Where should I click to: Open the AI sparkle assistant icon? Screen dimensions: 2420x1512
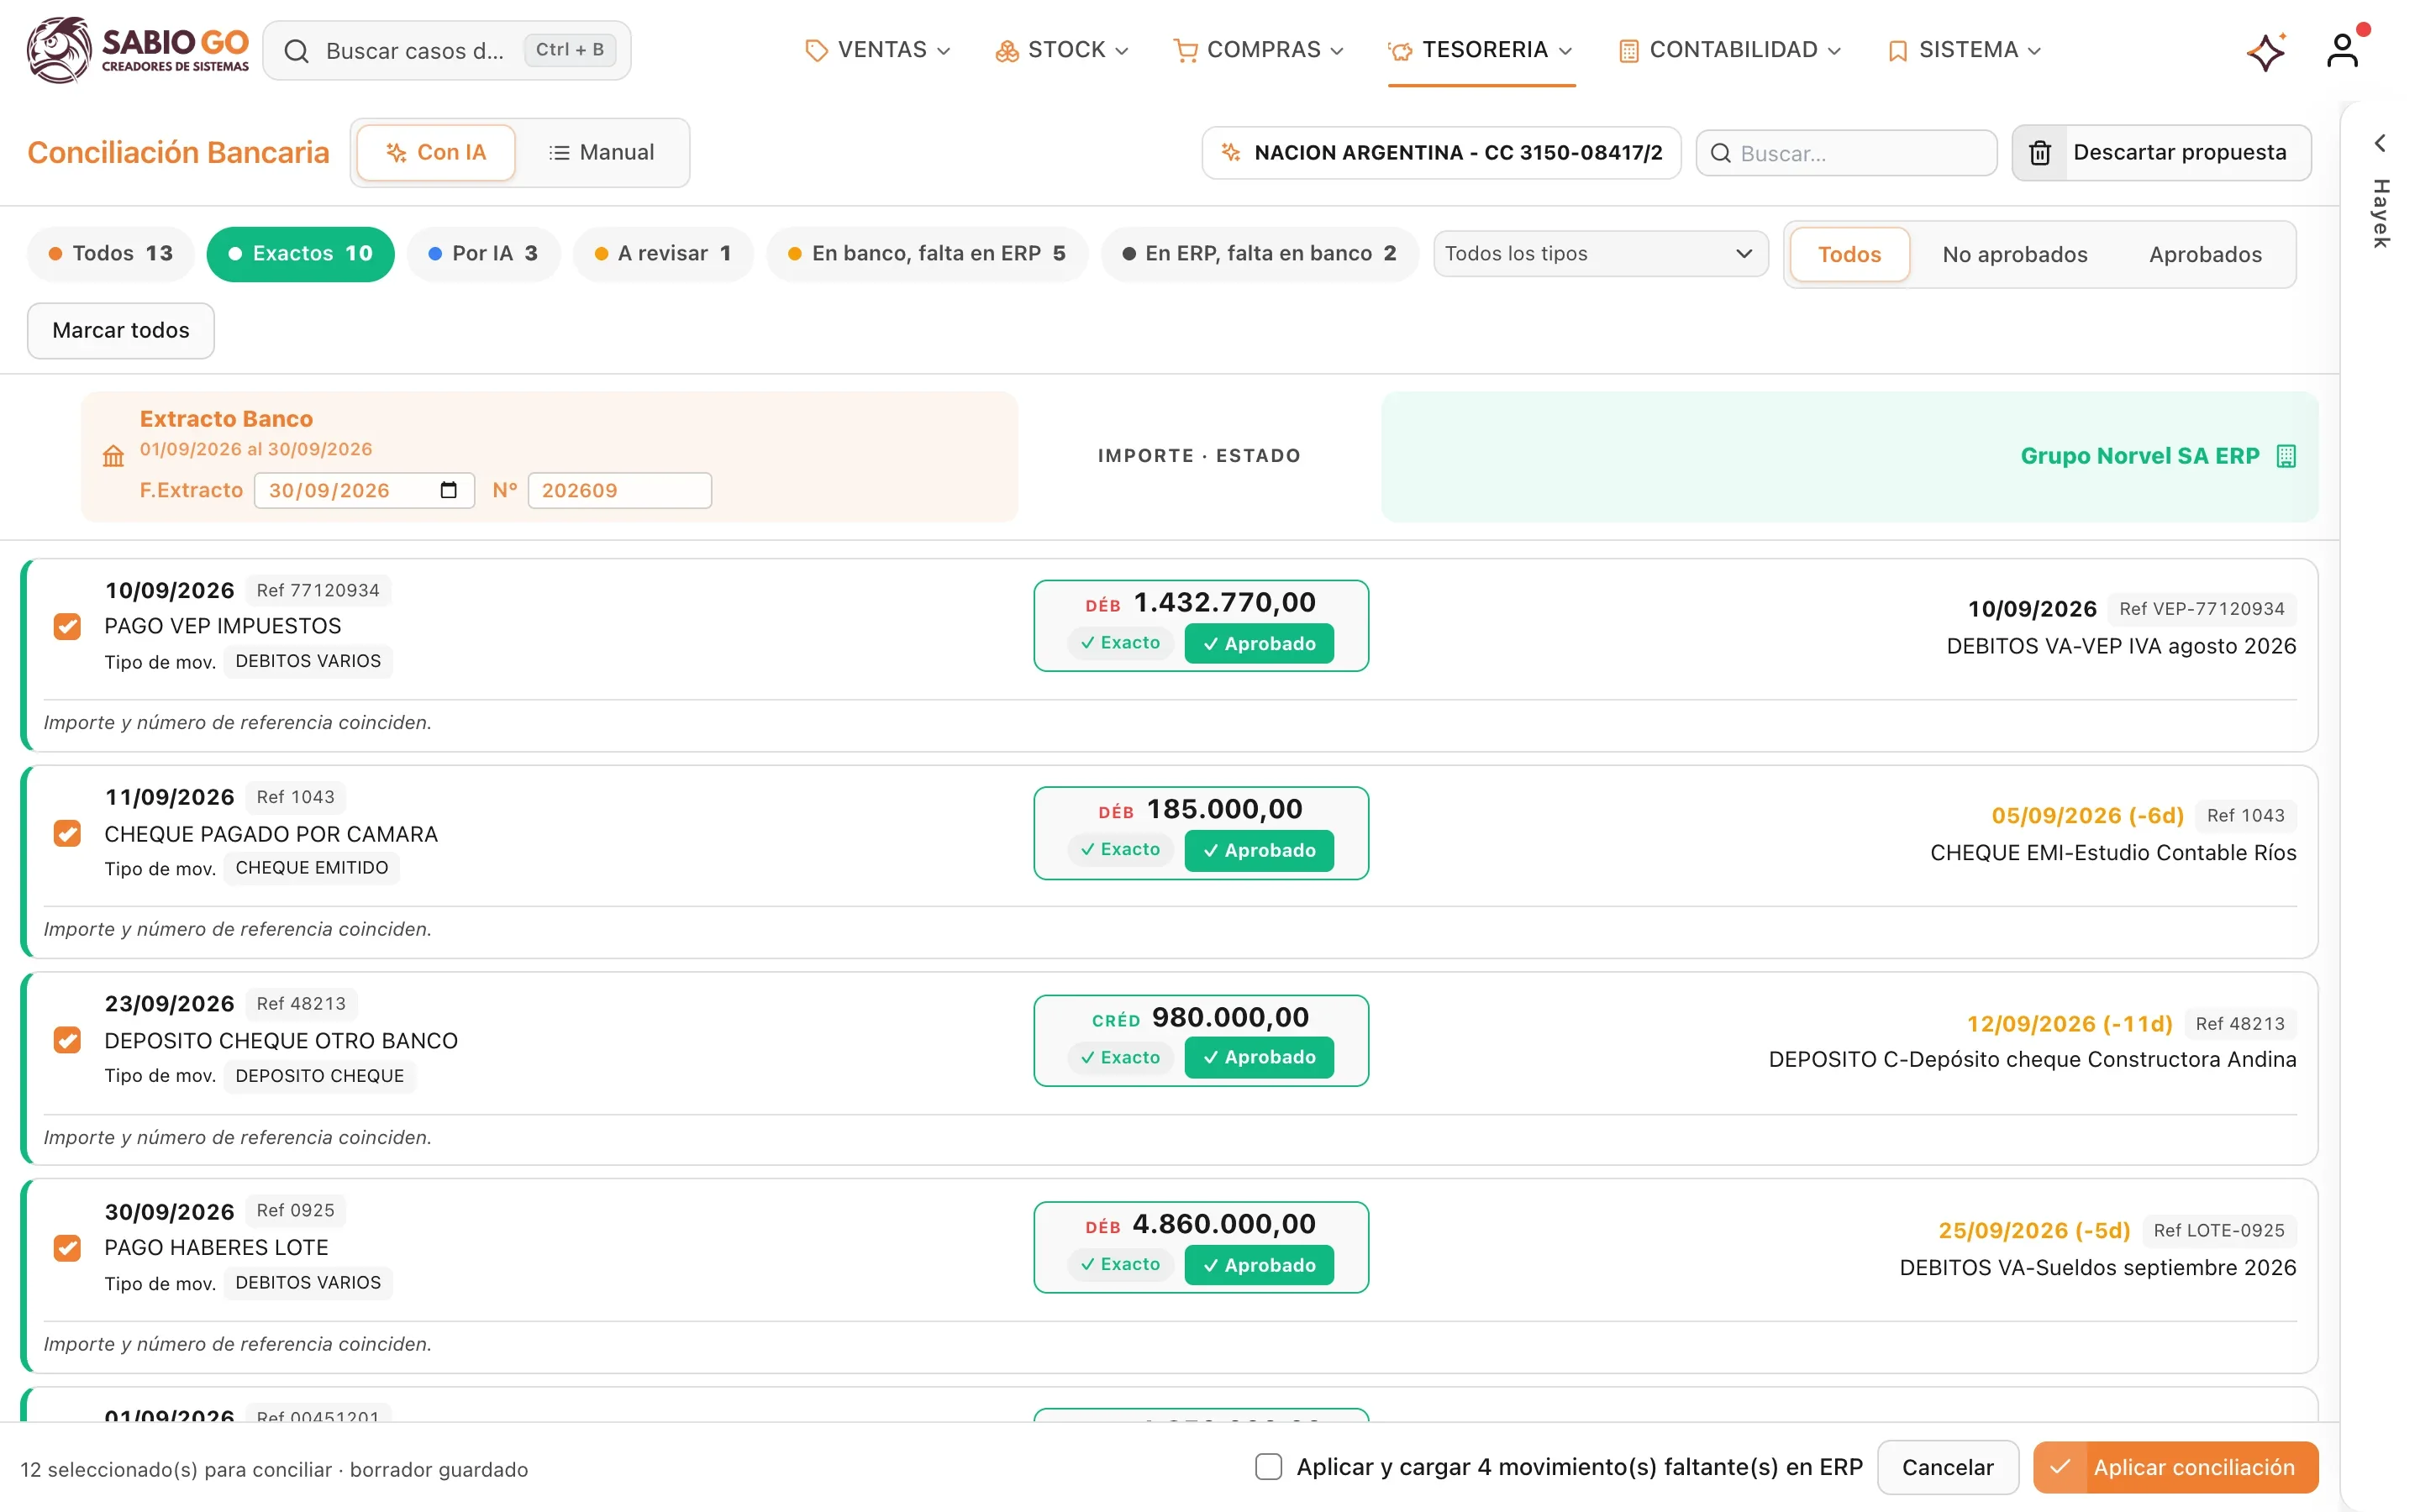tap(2265, 51)
